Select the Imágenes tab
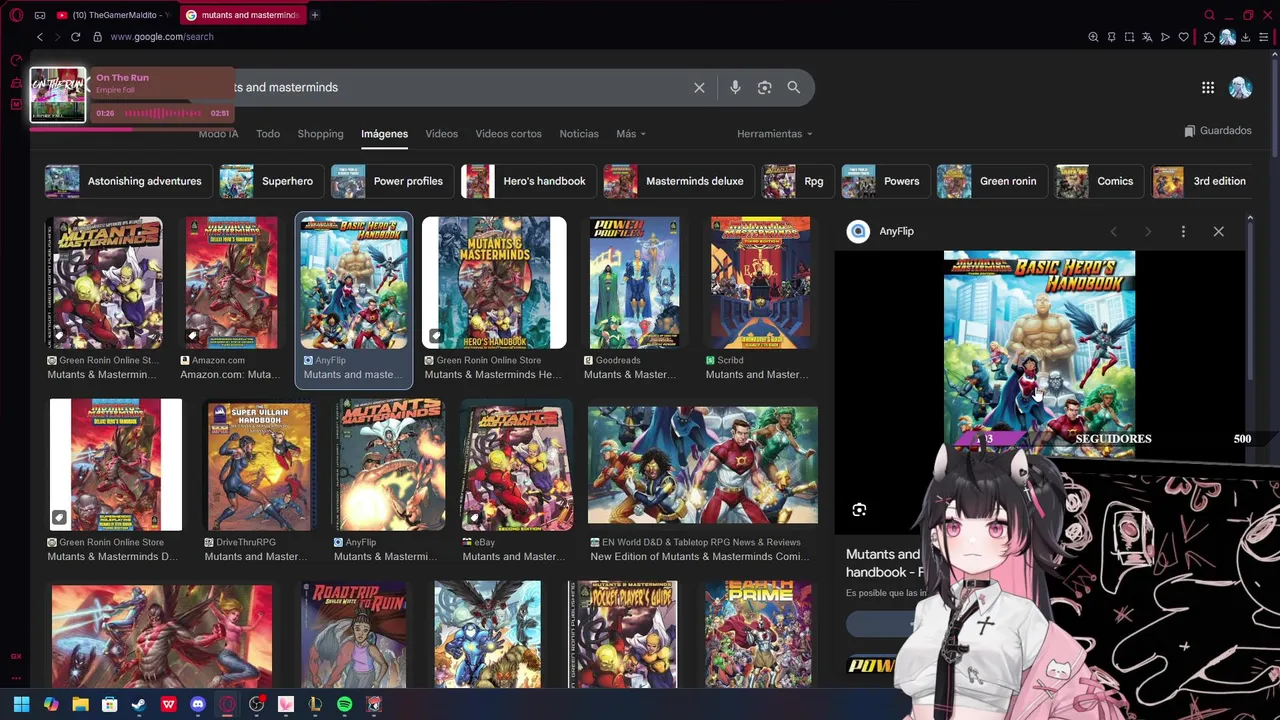The image size is (1280, 720). pyautogui.click(x=384, y=134)
